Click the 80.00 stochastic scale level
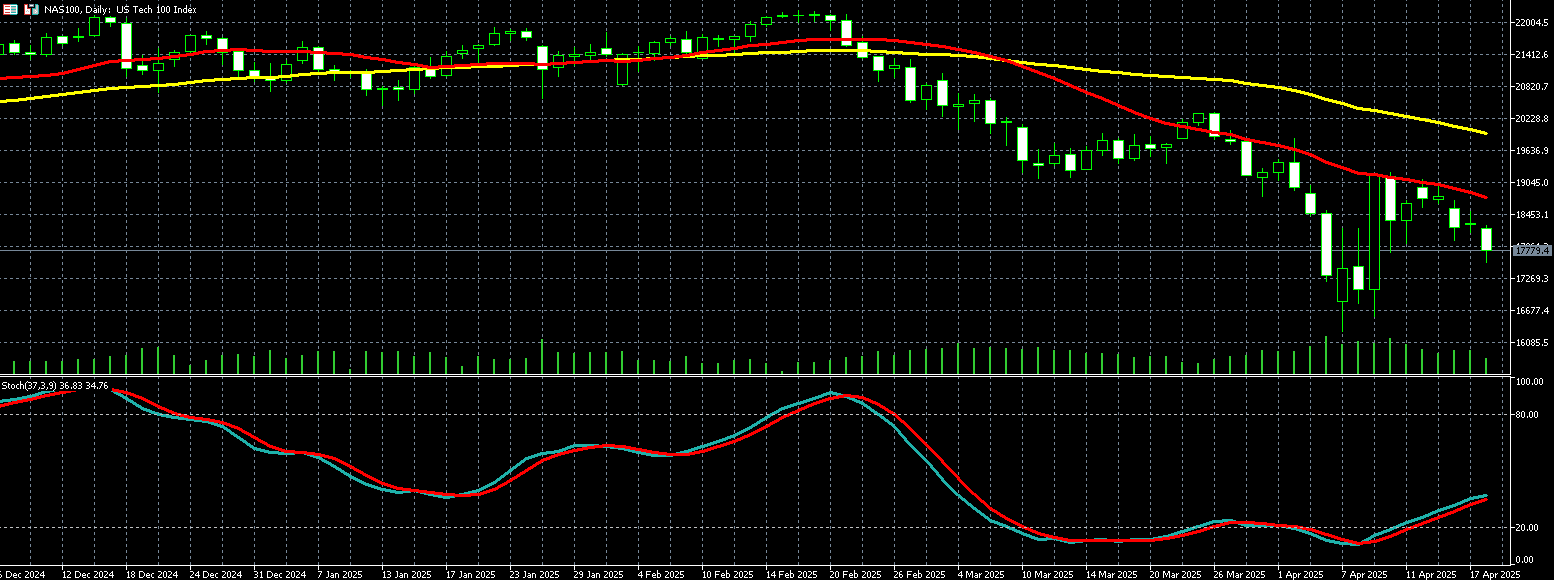Viewport: 1554px width, 580px height. pos(1526,414)
